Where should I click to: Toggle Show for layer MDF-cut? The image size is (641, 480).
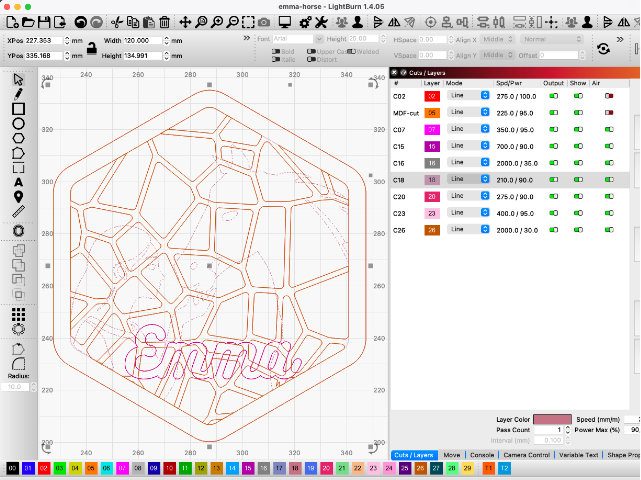578,112
